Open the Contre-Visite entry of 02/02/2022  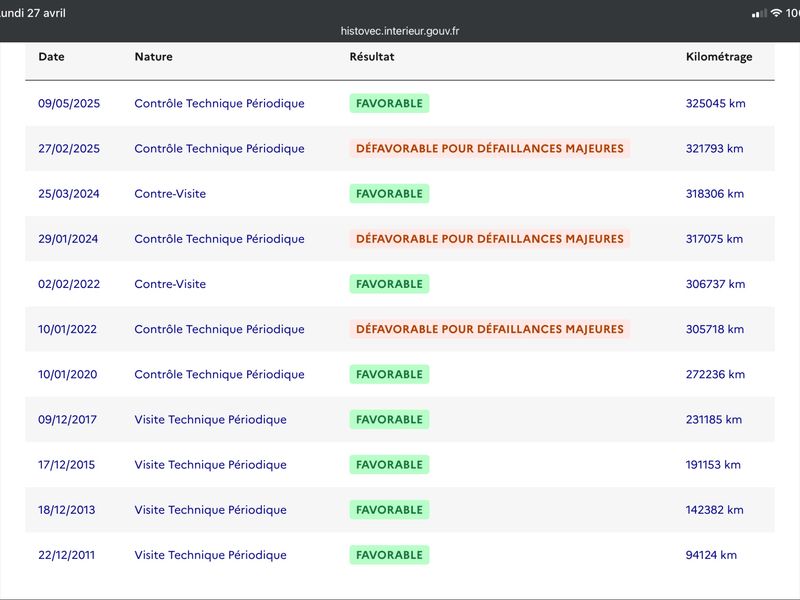(x=170, y=284)
